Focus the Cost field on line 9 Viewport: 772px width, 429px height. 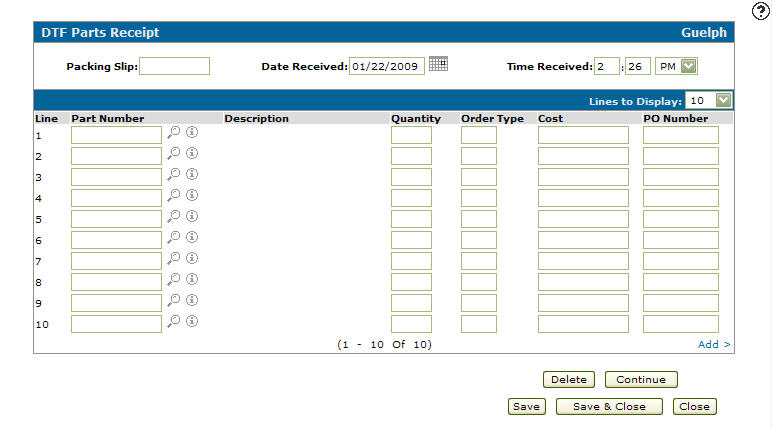(583, 303)
